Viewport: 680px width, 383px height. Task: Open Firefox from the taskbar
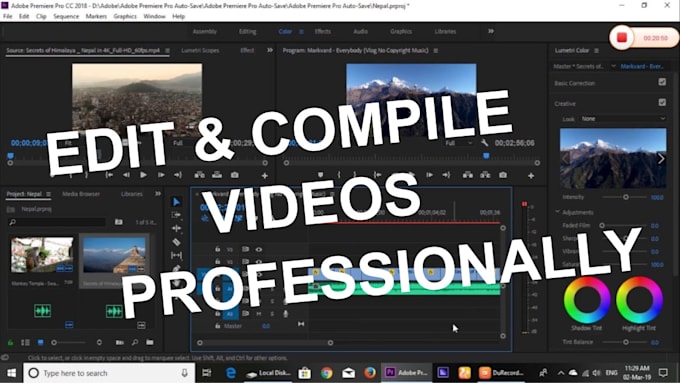click(370, 373)
